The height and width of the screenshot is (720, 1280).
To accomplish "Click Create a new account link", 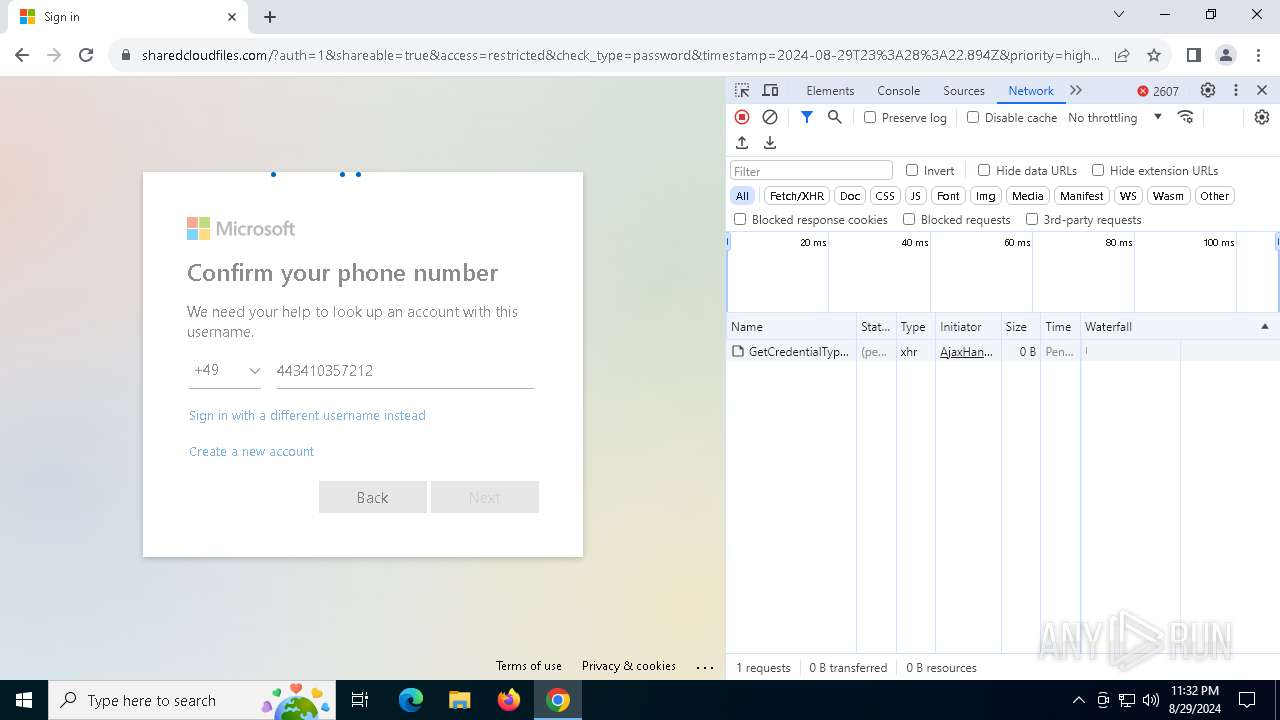I will 251,451.
